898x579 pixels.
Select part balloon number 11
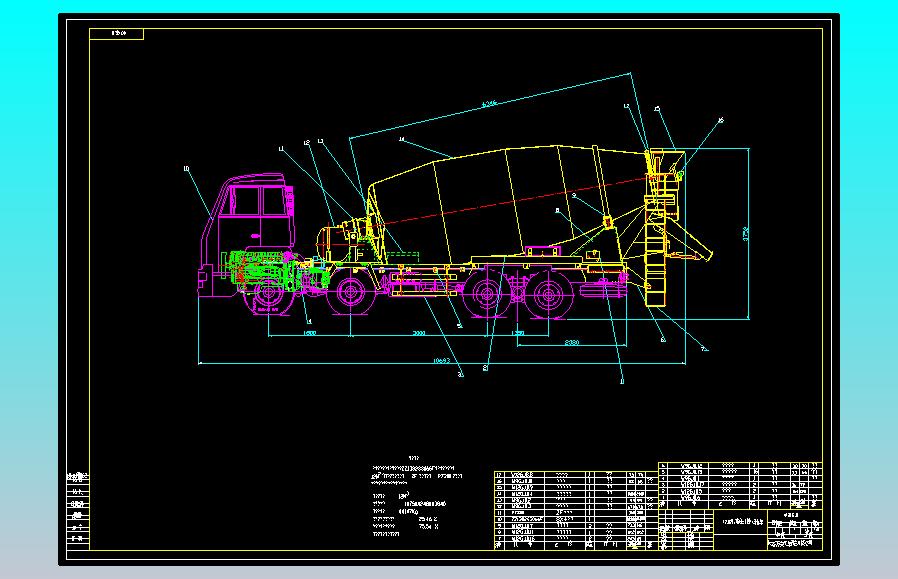pyautogui.click(x=281, y=149)
